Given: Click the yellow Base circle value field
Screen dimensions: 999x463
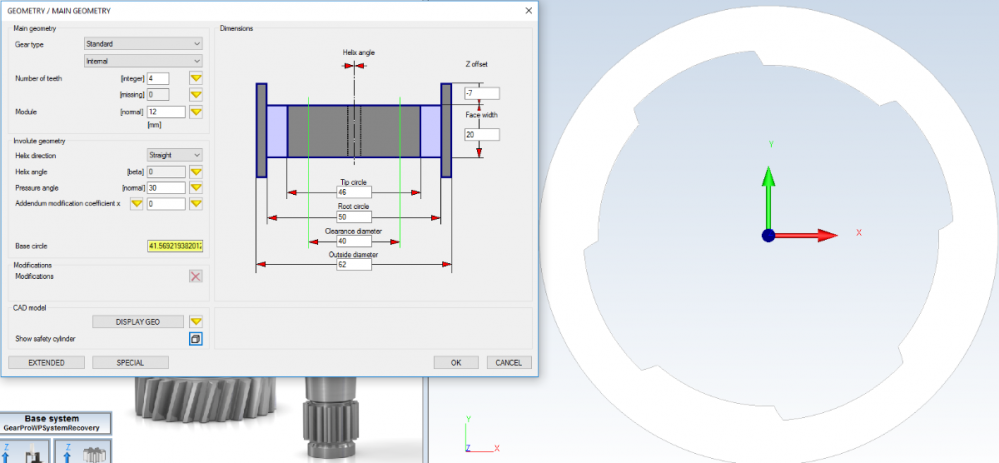Looking at the screenshot, I should tap(175, 246).
